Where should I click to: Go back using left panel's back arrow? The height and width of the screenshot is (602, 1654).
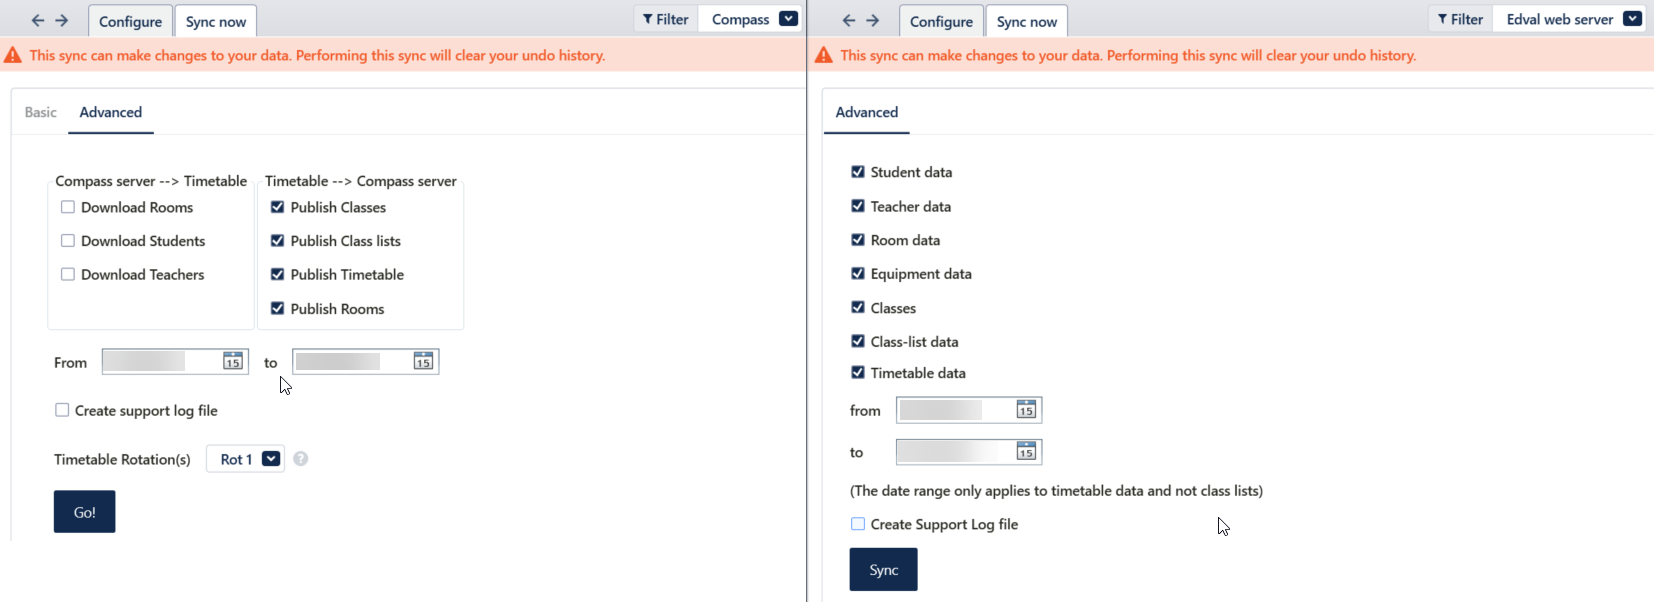[x=38, y=20]
